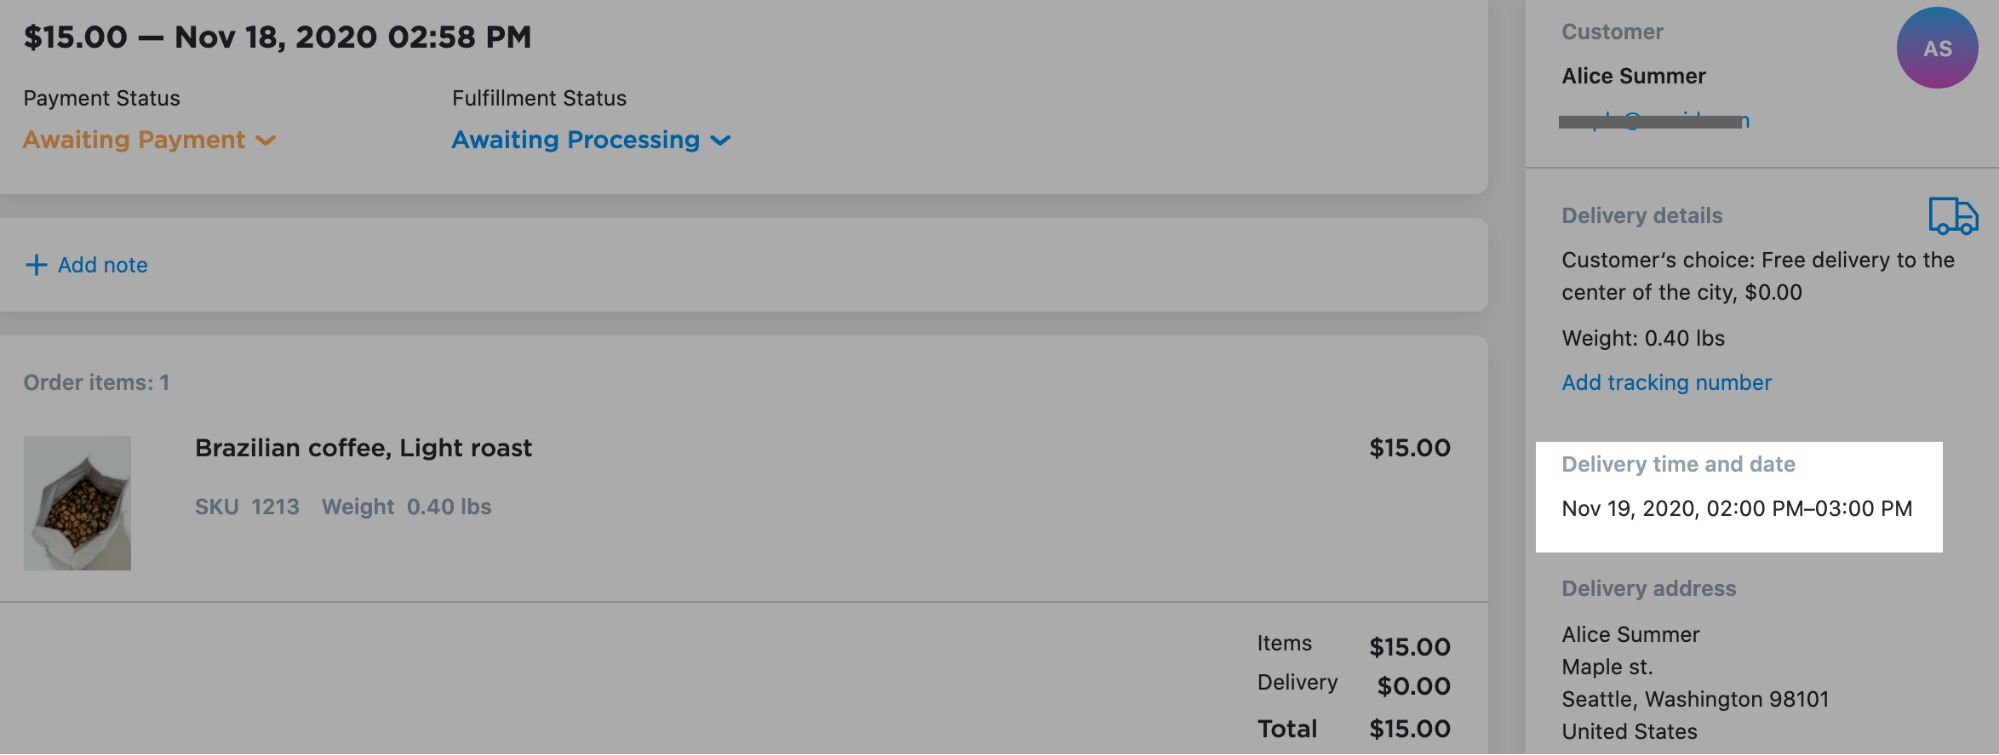Click the order title with timestamp
This screenshot has width=1999, height=755.
pyautogui.click(x=277, y=36)
